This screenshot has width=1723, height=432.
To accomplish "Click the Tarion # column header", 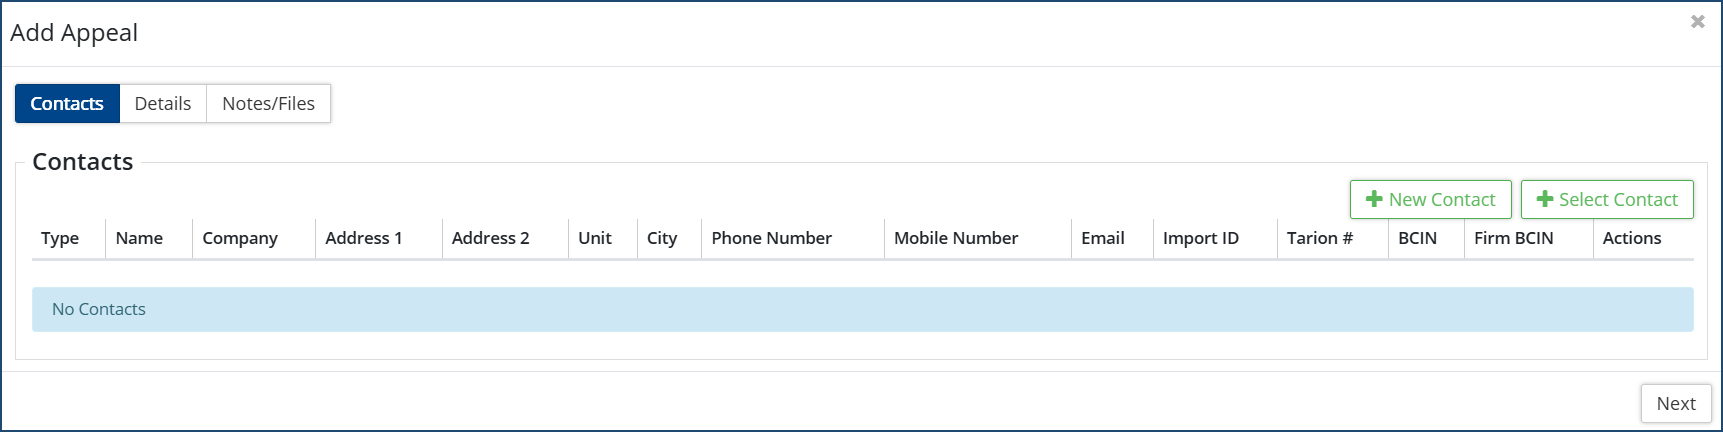I will [x=1320, y=238].
